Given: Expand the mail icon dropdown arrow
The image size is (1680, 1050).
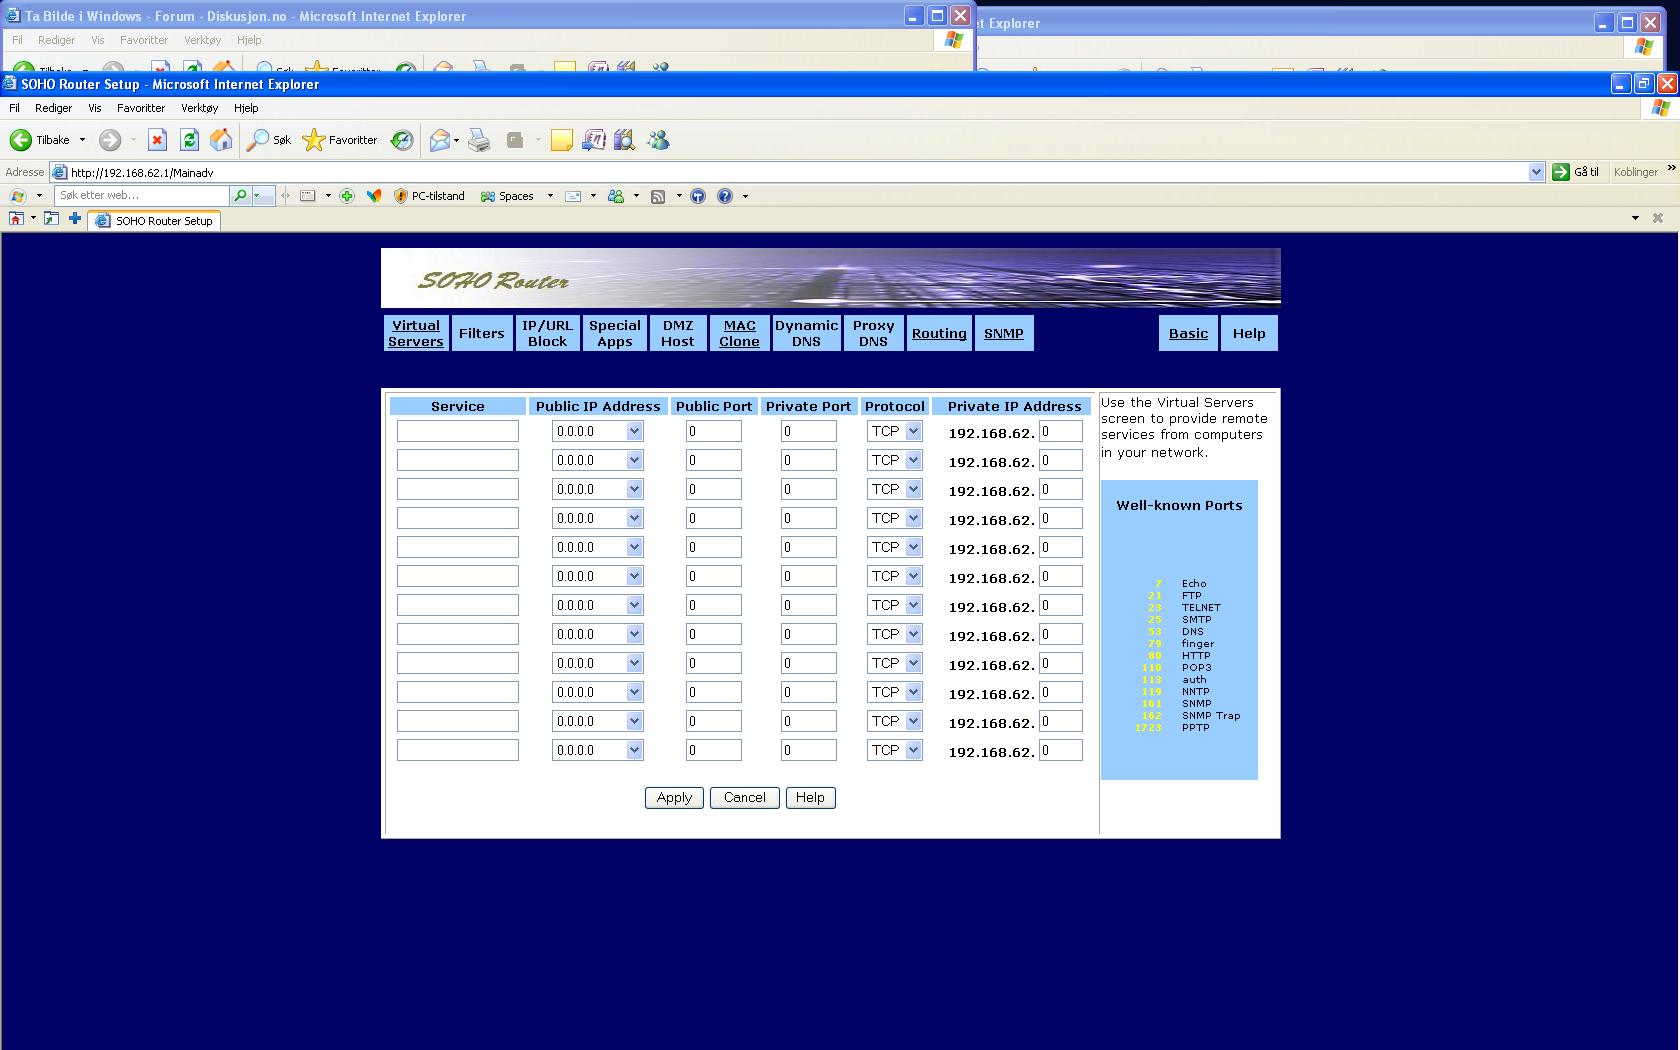Looking at the screenshot, I should 456,140.
